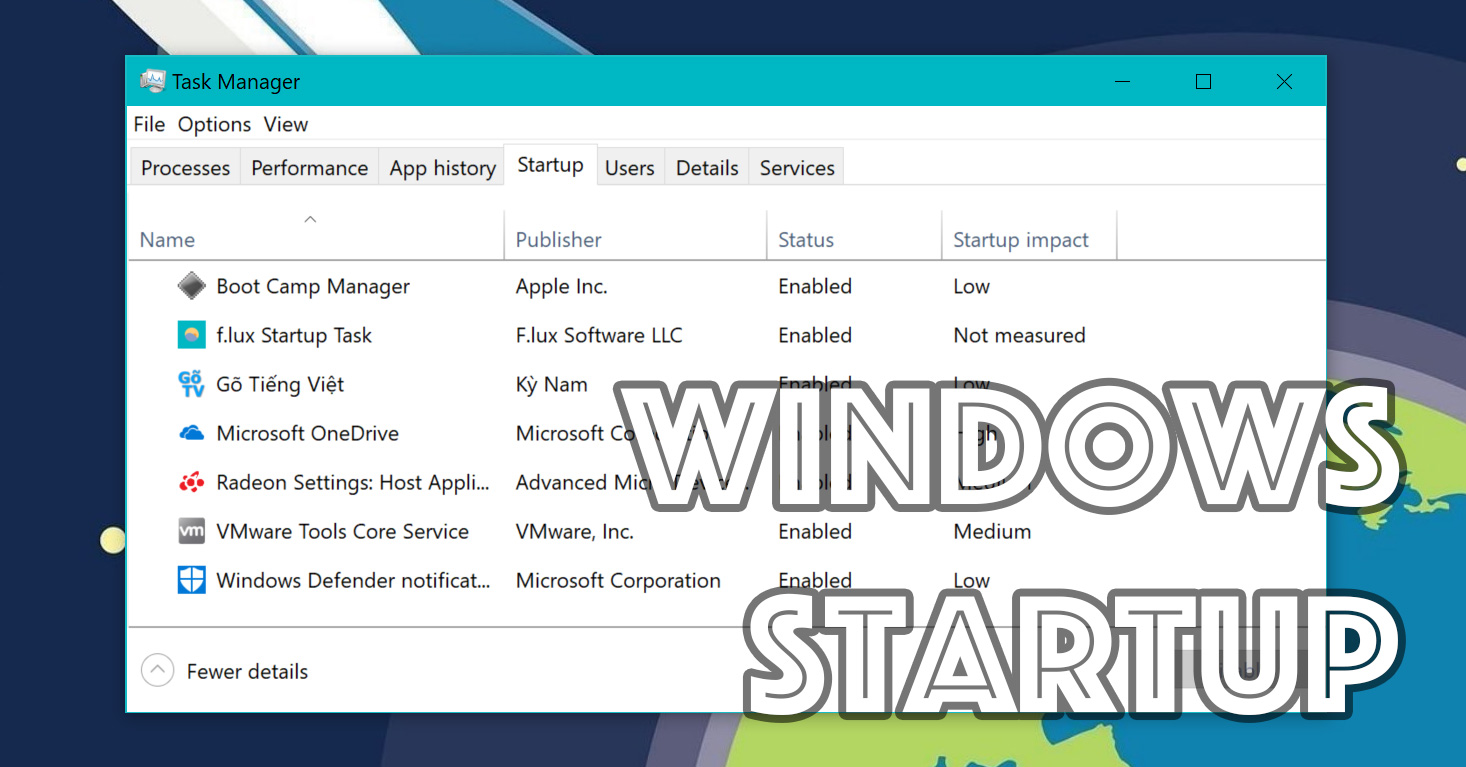The height and width of the screenshot is (767, 1466).
Task: Open the View menu
Action: (286, 124)
